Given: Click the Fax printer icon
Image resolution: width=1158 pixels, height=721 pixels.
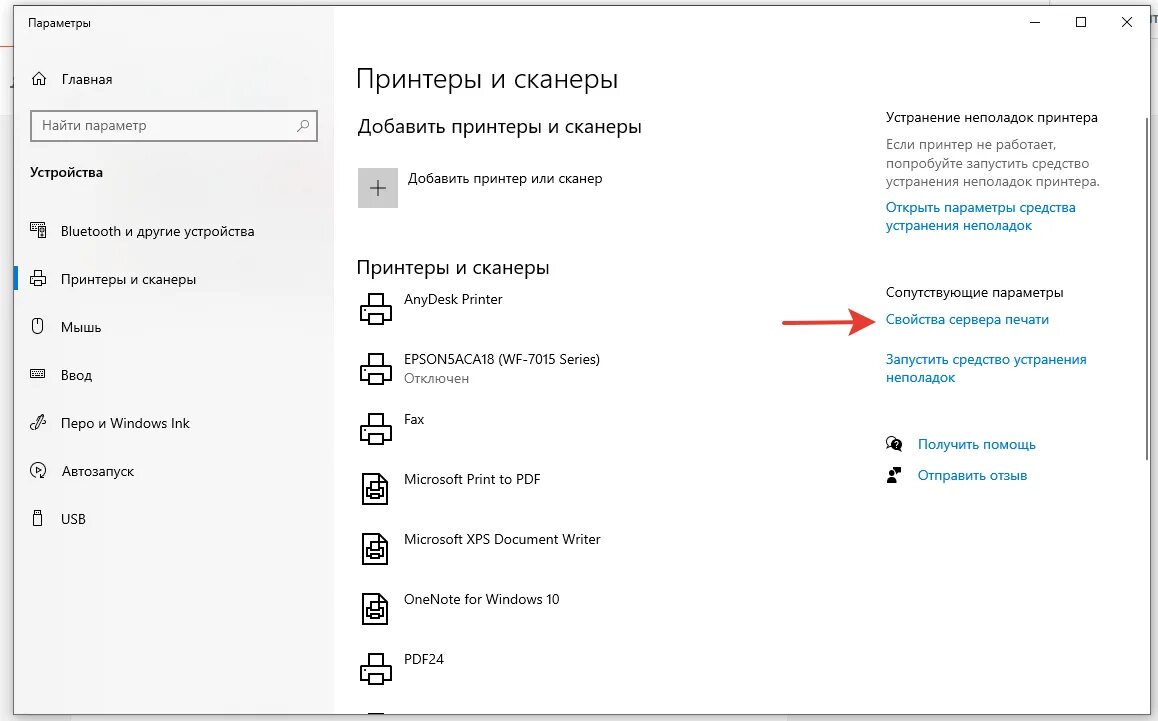Looking at the screenshot, I should pos(375,428).
